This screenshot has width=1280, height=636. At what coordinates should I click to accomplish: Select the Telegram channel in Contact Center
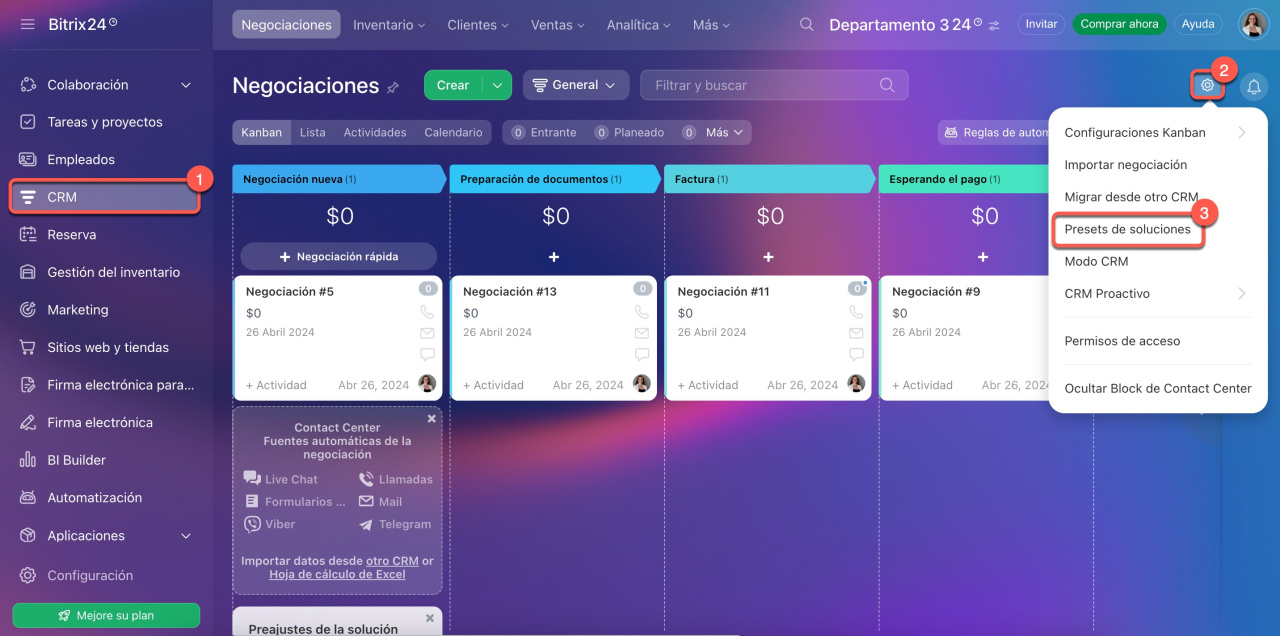tap(395, 524)
